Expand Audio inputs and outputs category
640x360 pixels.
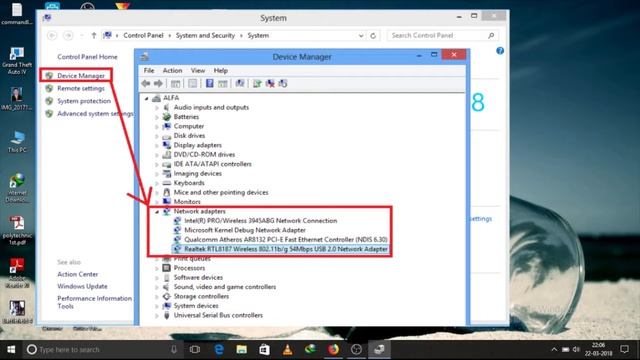[157, 108]
